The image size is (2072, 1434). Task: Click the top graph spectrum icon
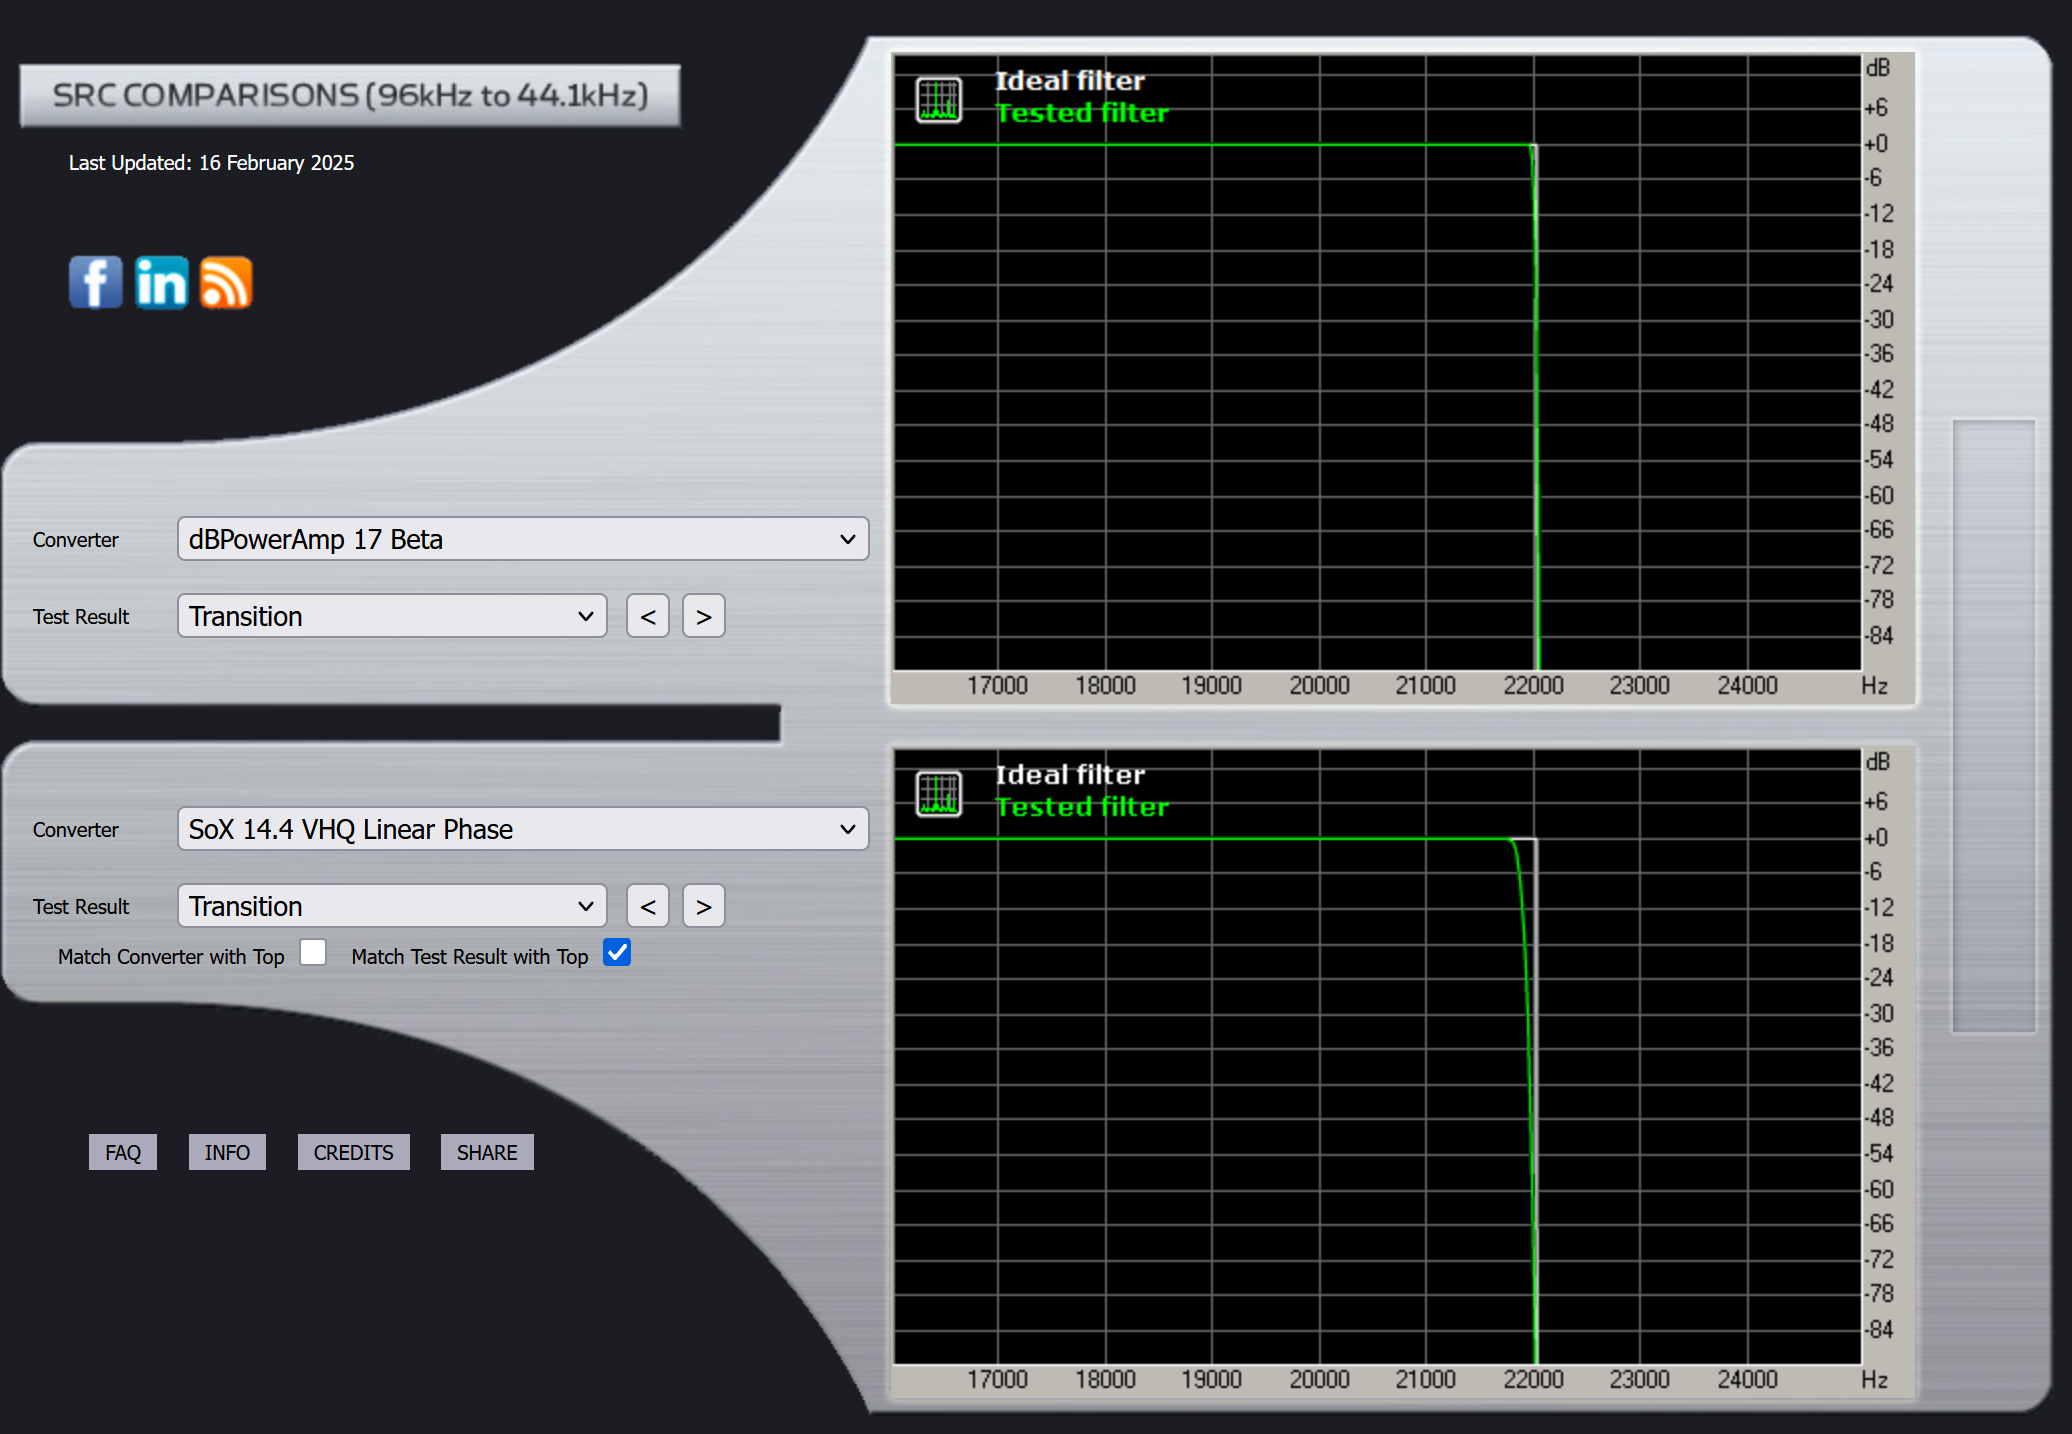click(x=939, y=99)
